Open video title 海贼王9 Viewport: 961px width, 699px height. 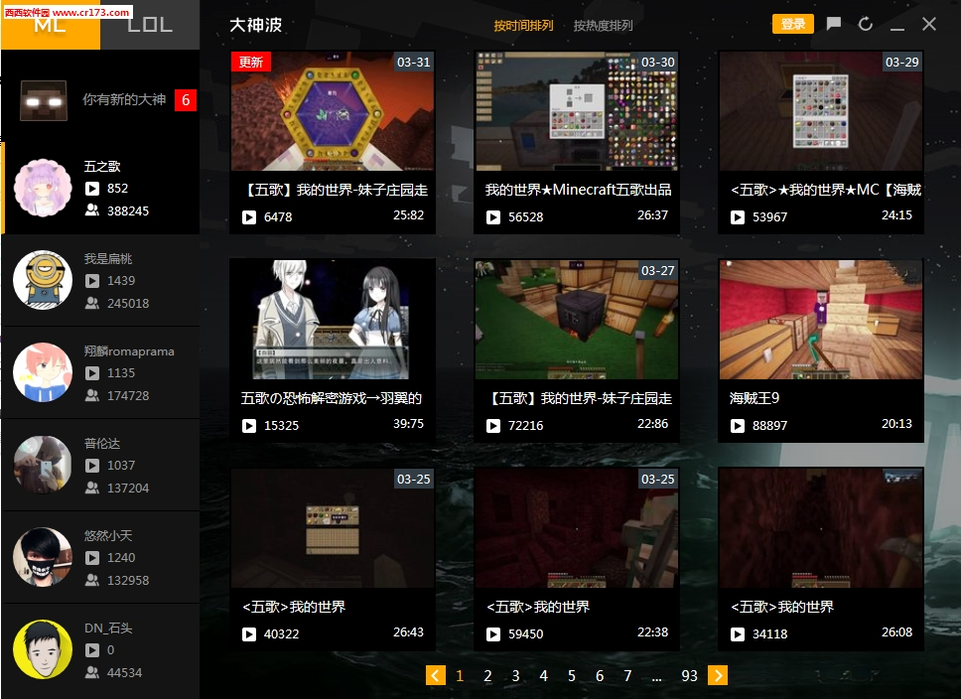(x=754, y=398)
